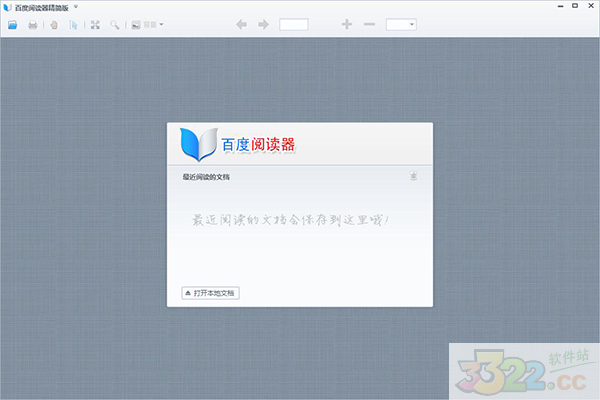
Task: Open the 背景 background dropdown
Action: 149,24
